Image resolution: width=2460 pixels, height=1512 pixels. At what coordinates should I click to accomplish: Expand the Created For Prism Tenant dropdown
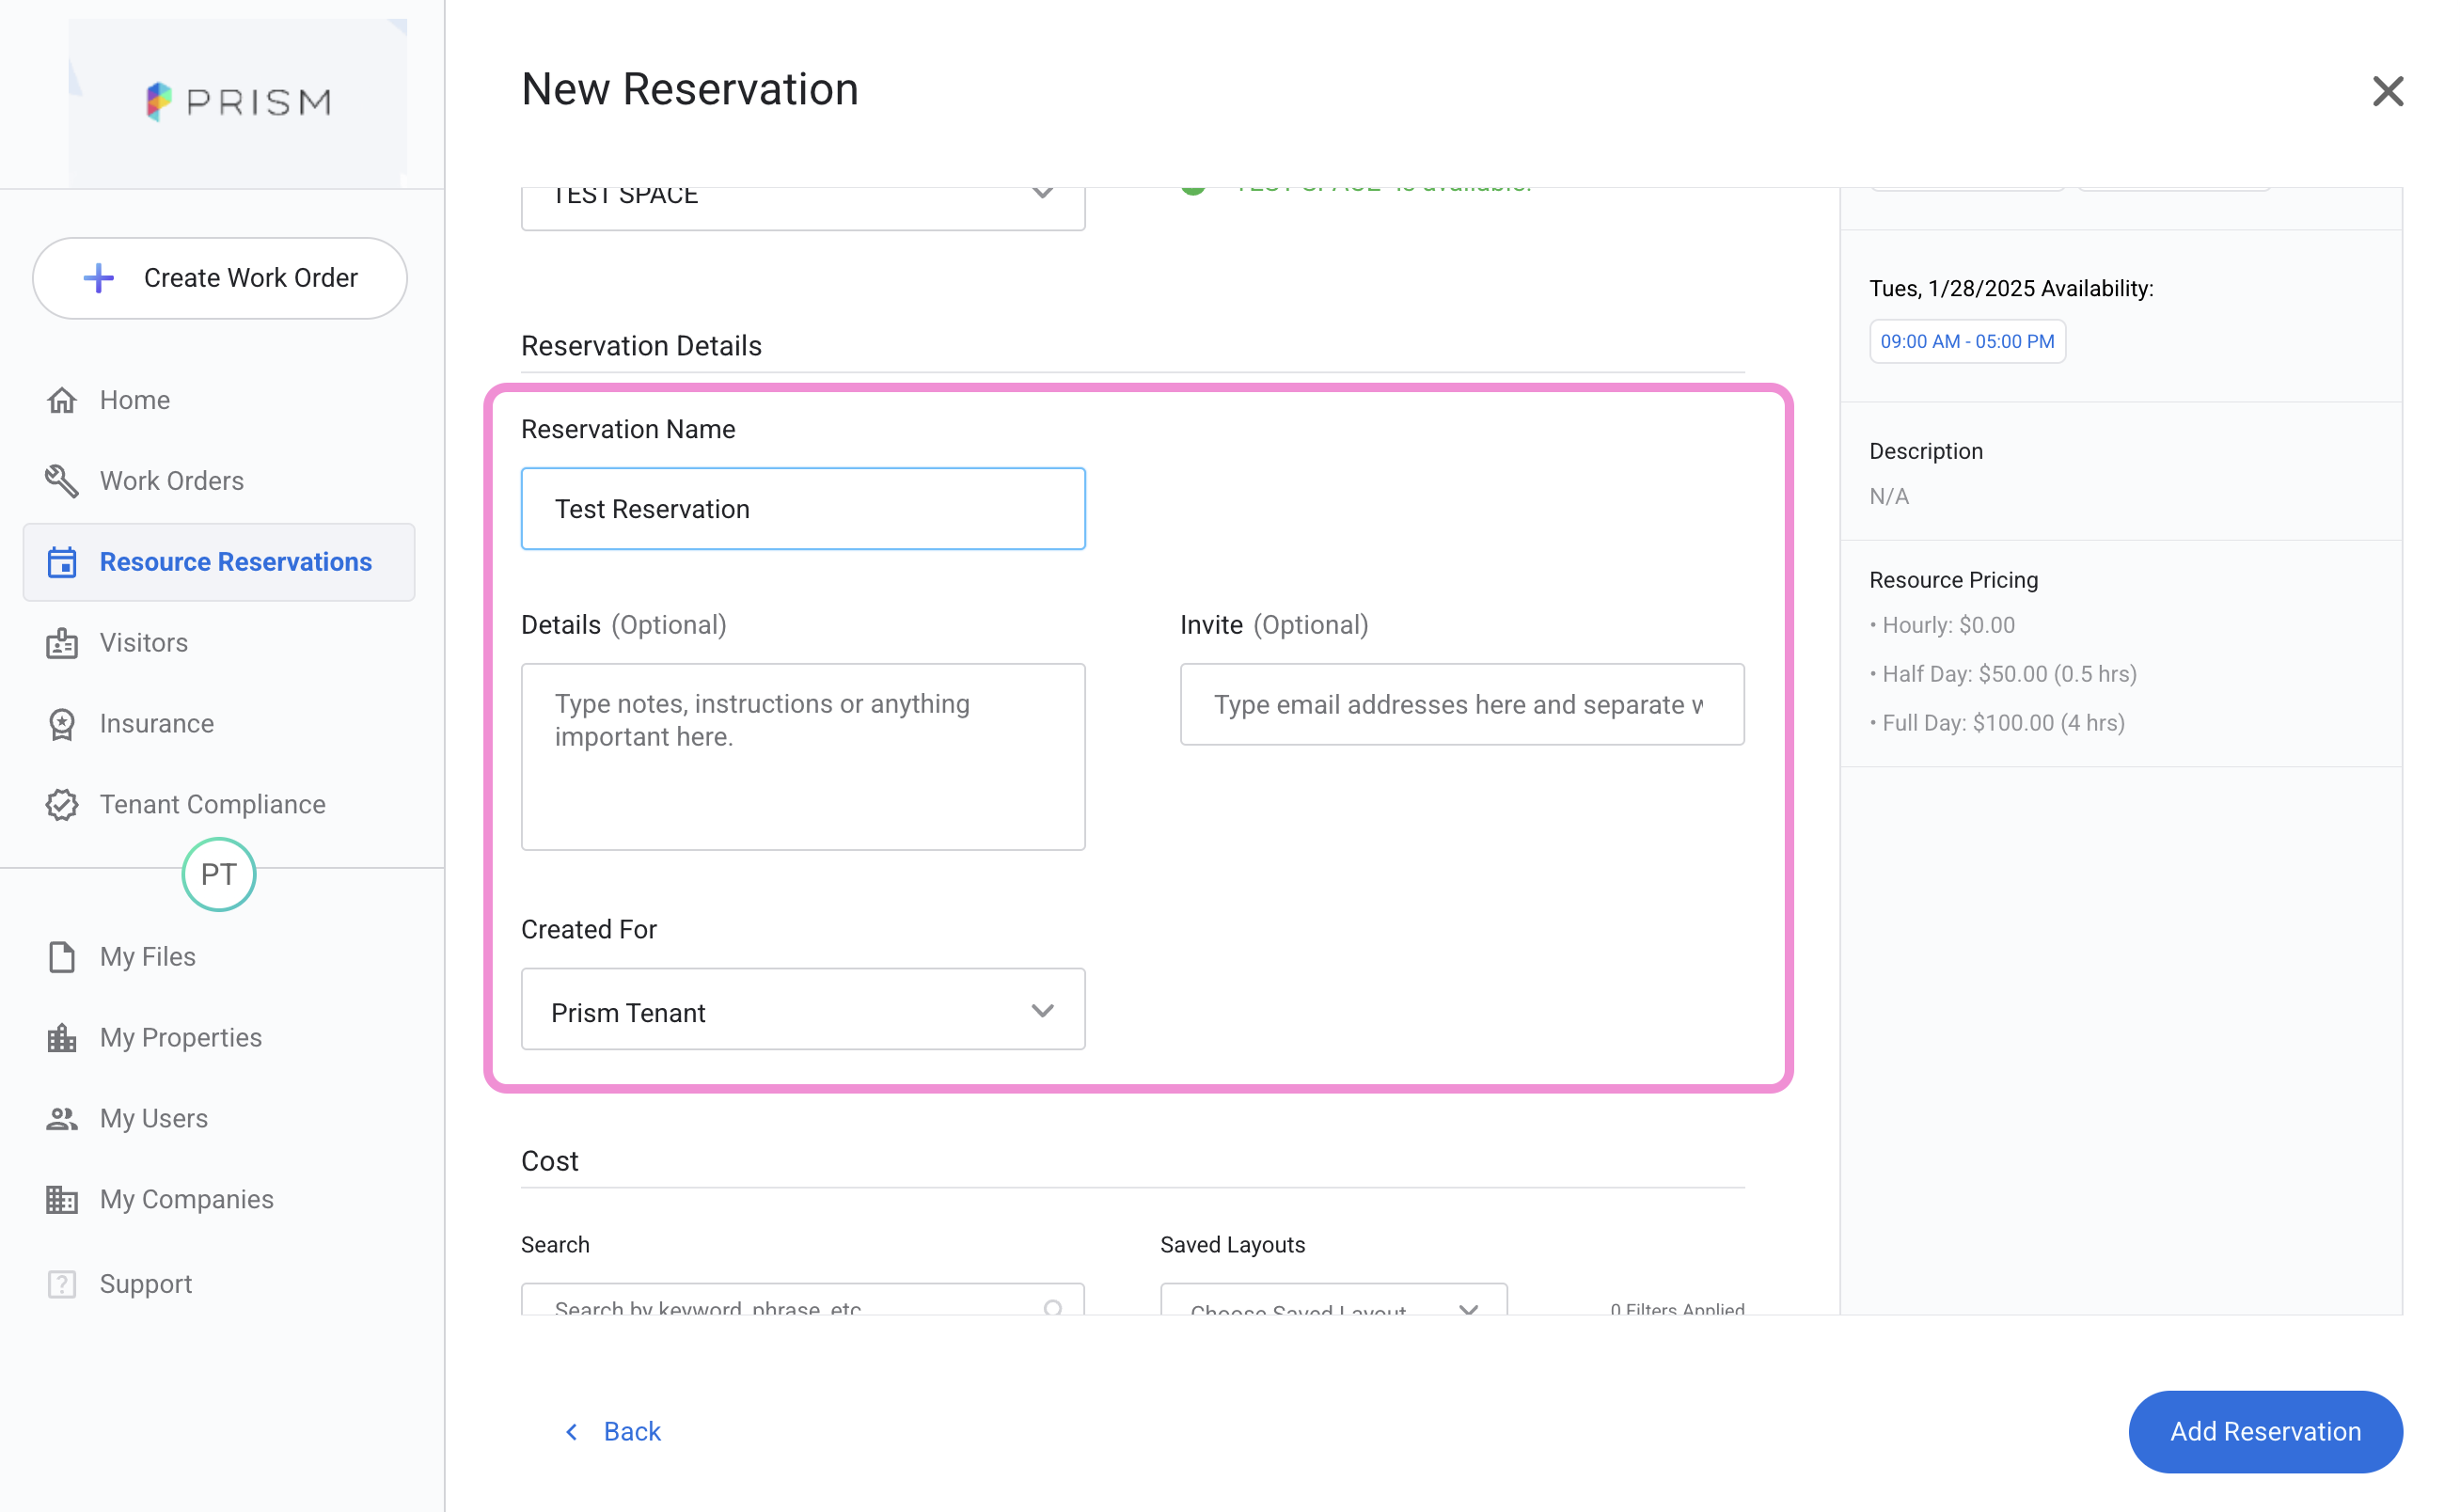[803, 1012]
